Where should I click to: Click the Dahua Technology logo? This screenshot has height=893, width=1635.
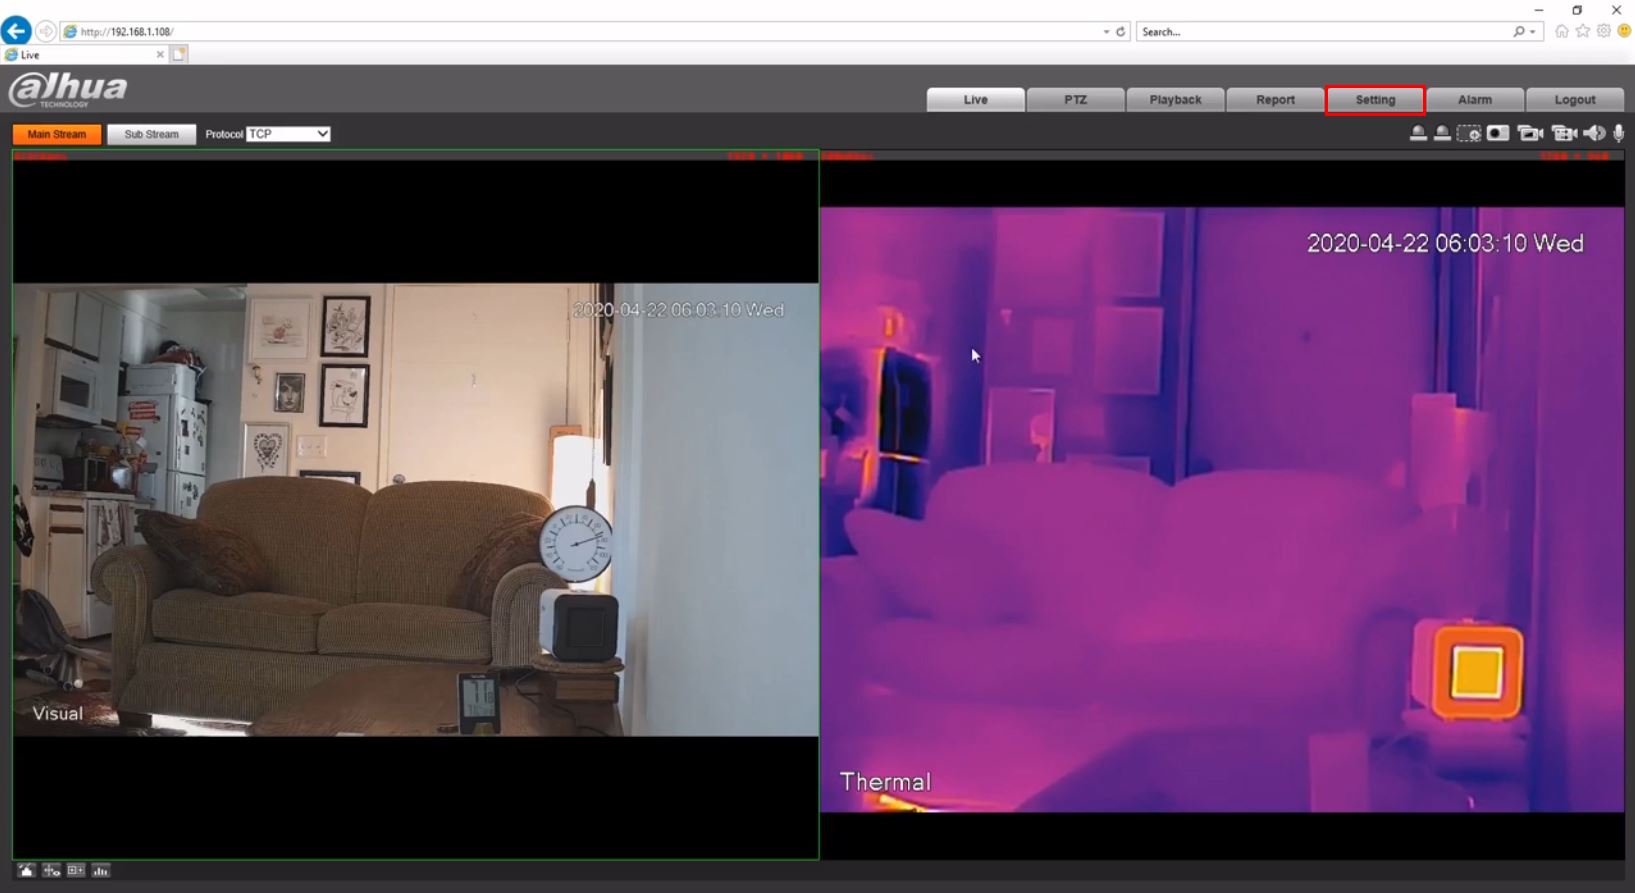click(68, 89)
